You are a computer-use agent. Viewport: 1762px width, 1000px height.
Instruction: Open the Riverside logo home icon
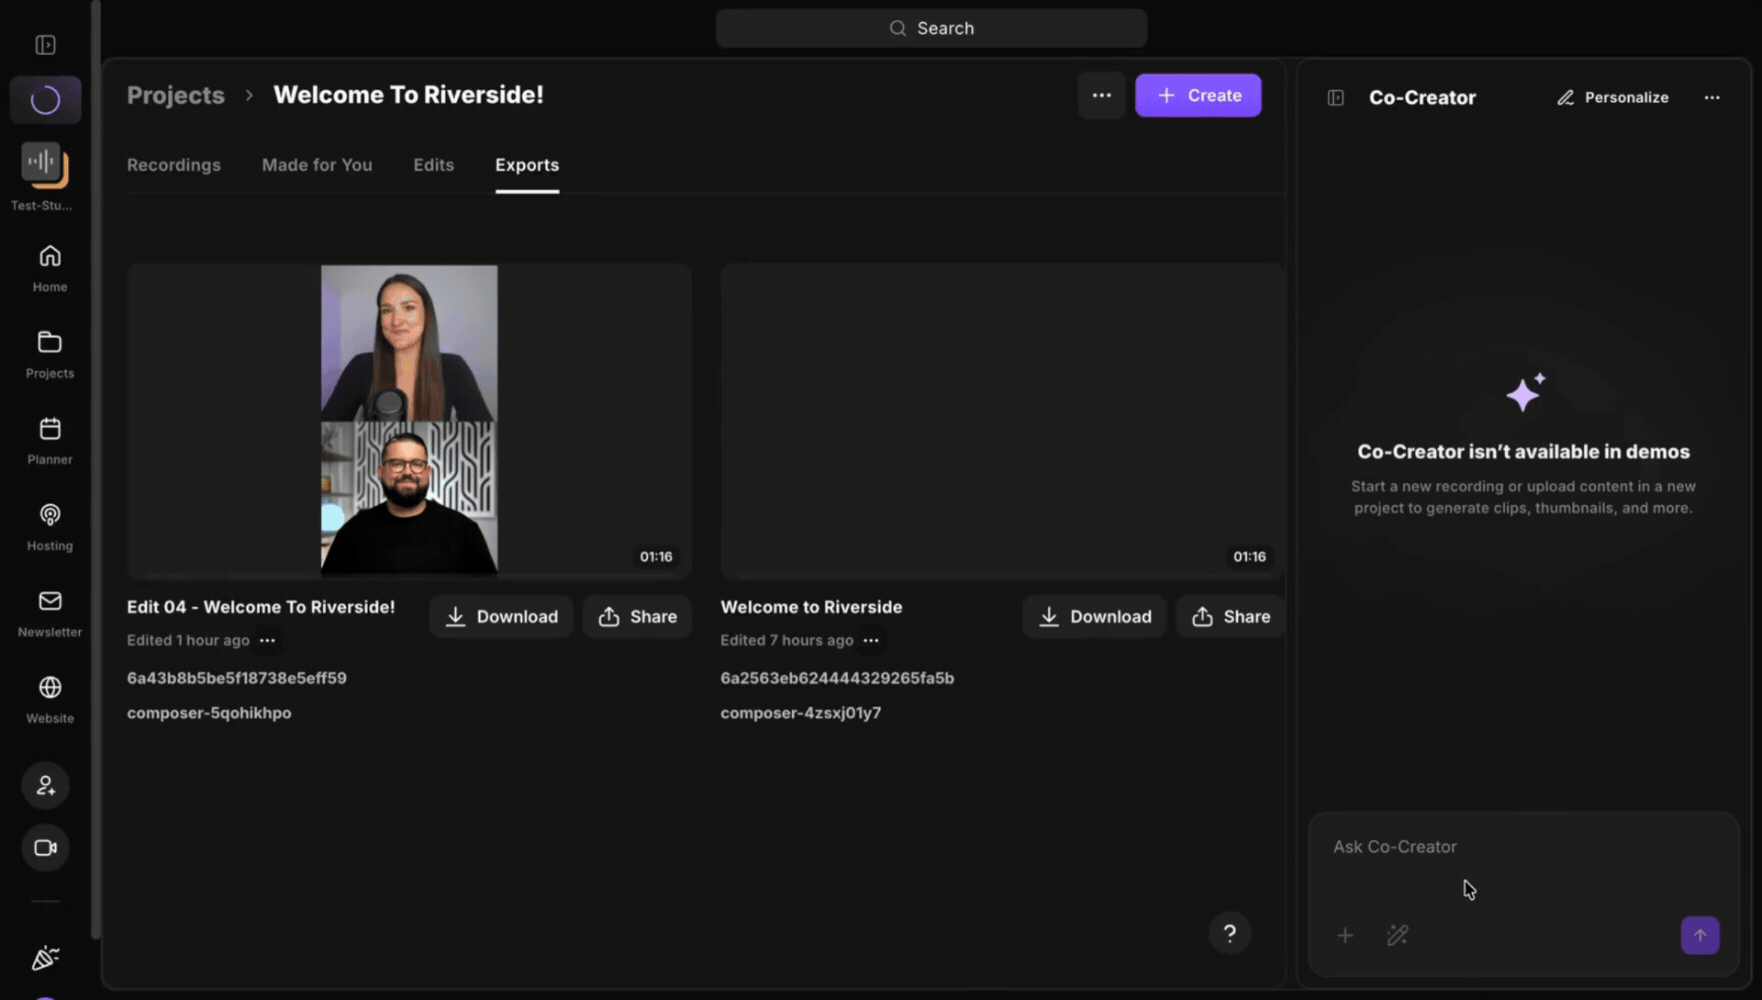pos(45,100)
